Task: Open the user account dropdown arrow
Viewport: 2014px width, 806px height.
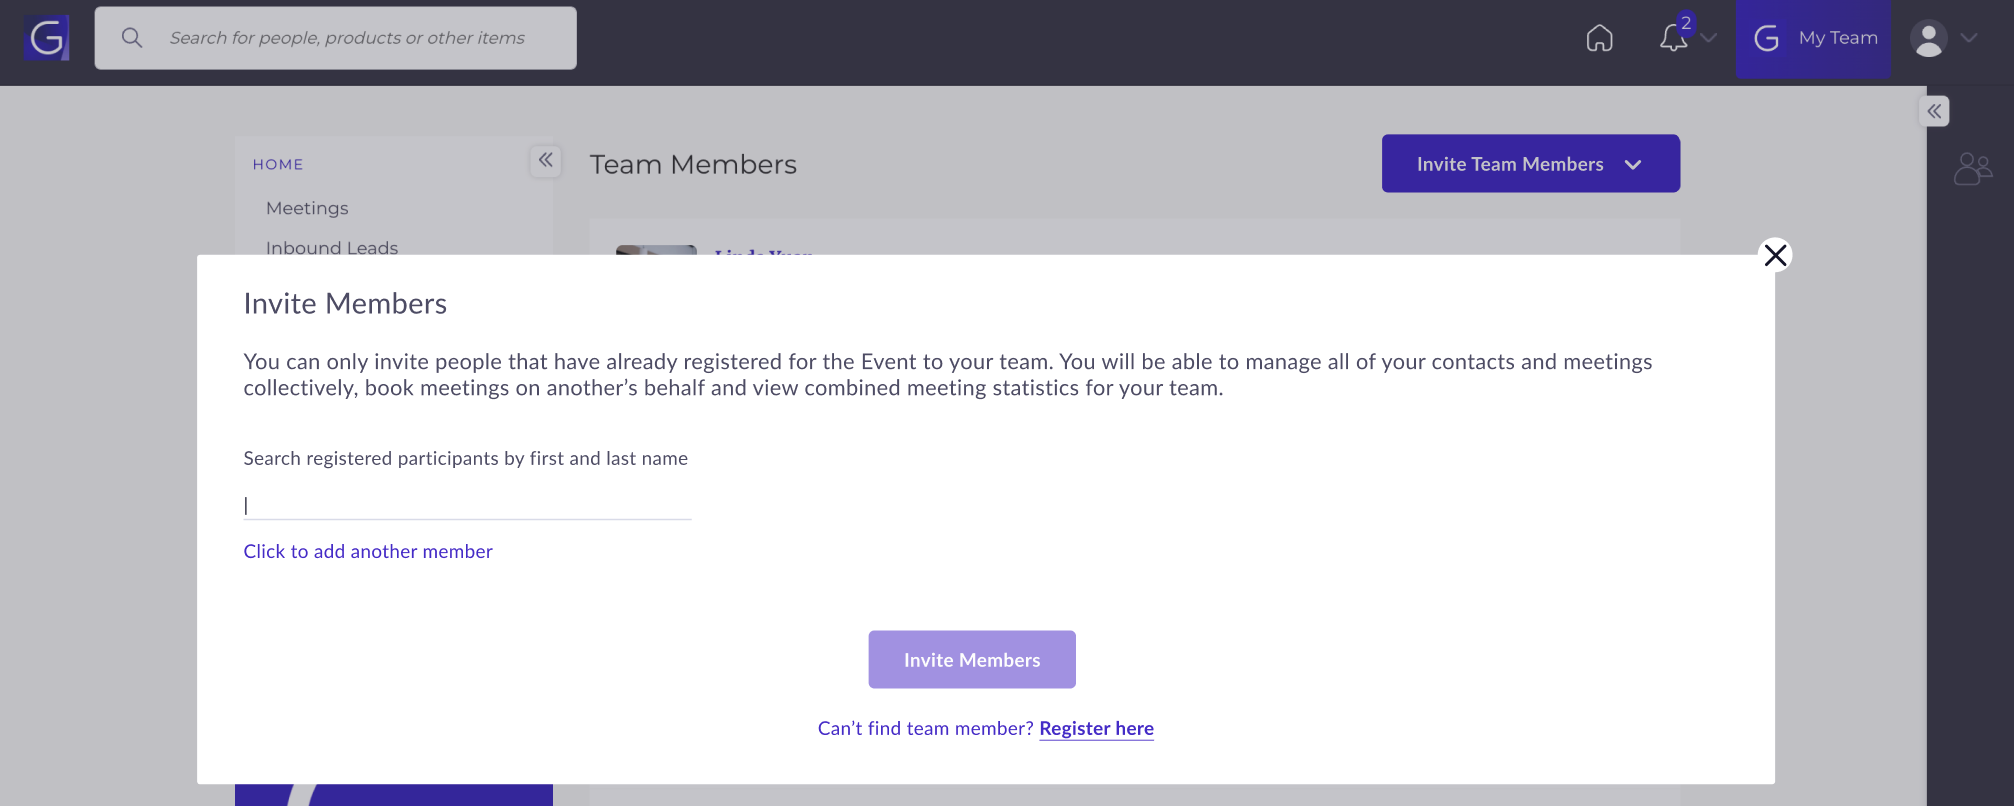Action: 1969,38
